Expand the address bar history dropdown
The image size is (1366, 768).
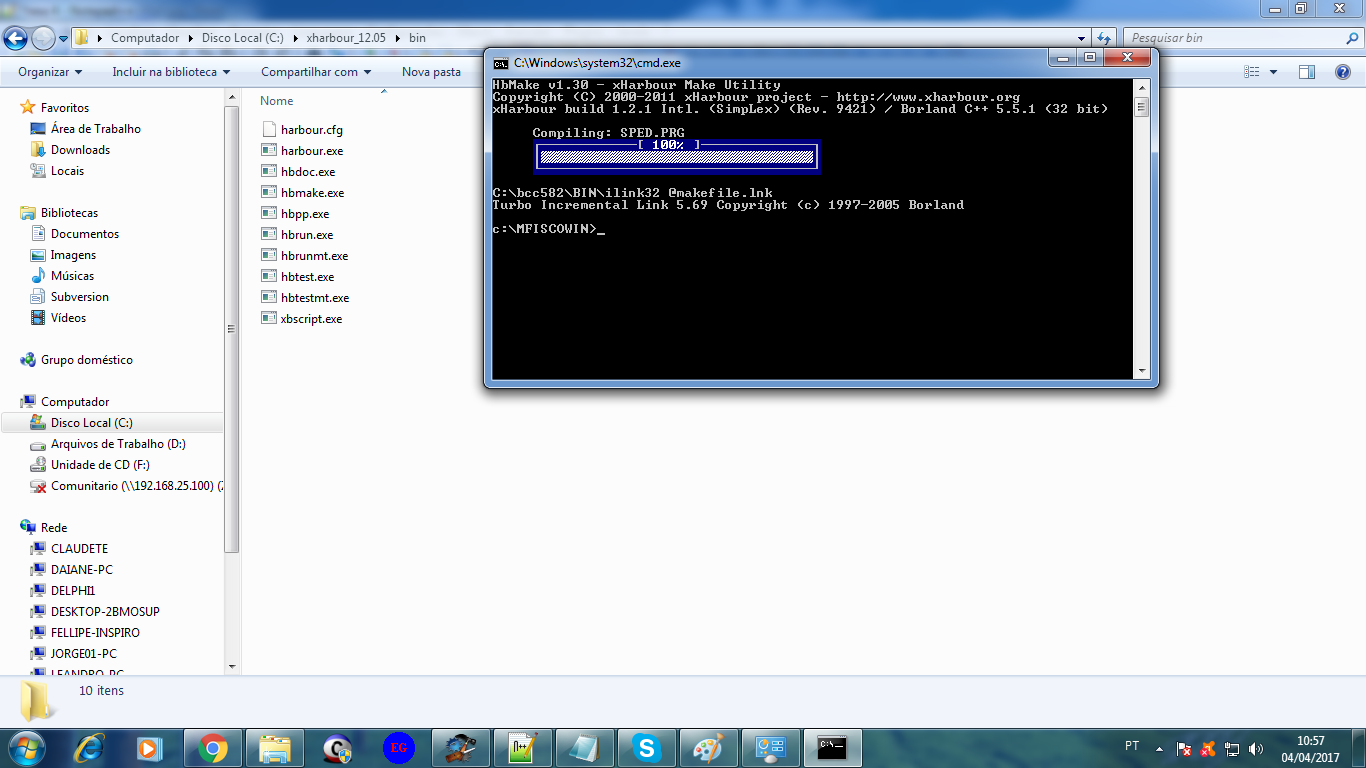(x=1081, y=38)
